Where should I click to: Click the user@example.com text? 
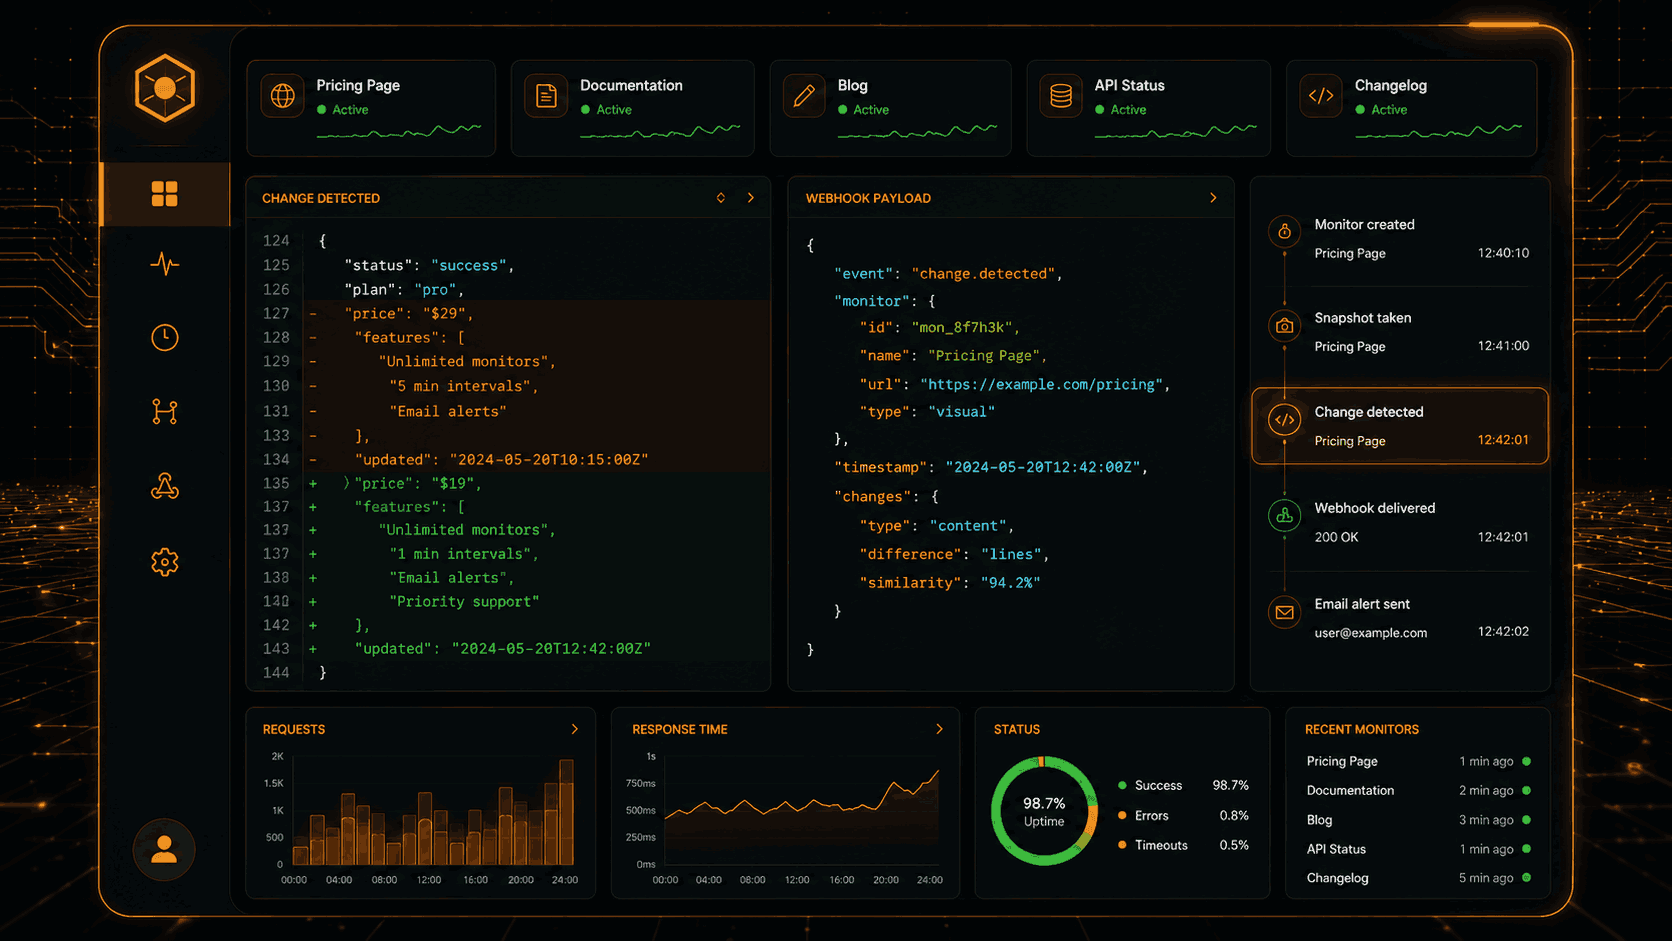coord(1371,633)
